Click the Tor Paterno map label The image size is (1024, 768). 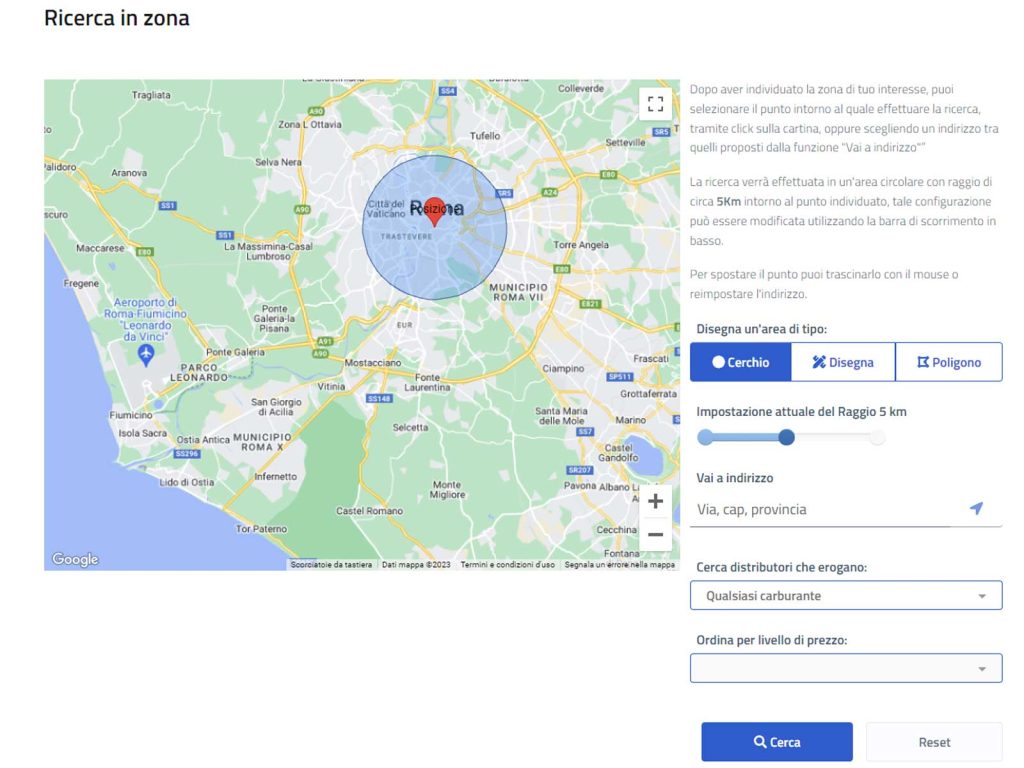click(x=261, y=529)
